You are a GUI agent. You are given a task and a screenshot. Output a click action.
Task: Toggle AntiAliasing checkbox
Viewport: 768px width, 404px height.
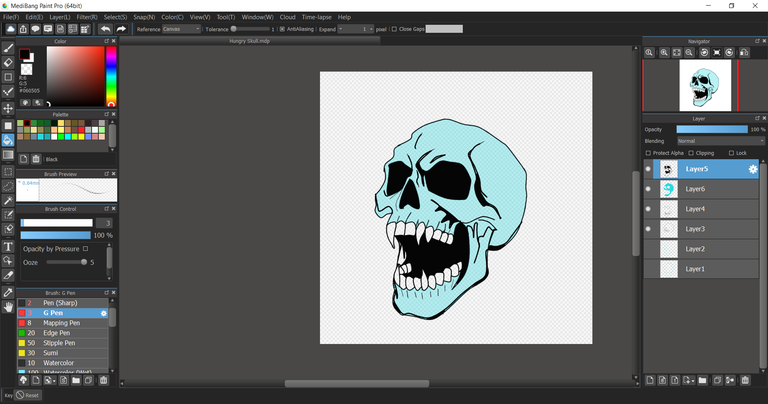pyautogui.click(x=282, y=29)
